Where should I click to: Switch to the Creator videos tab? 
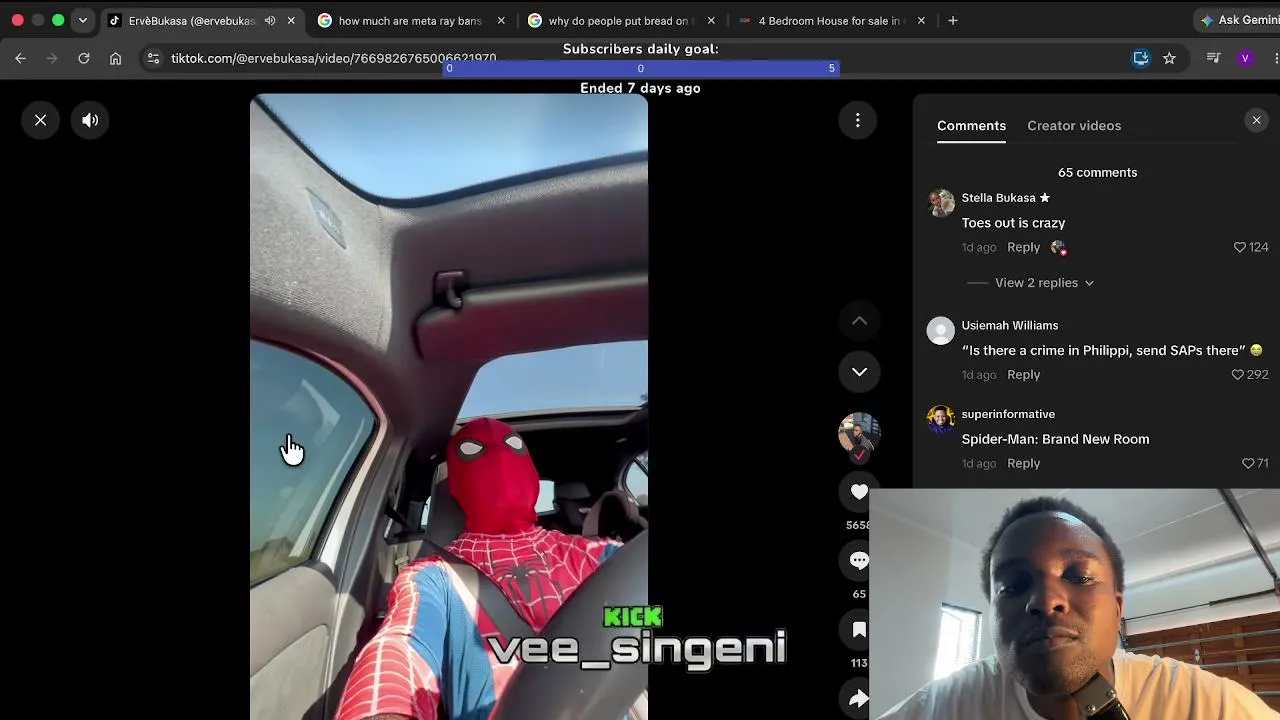(x=1074, y=126)
